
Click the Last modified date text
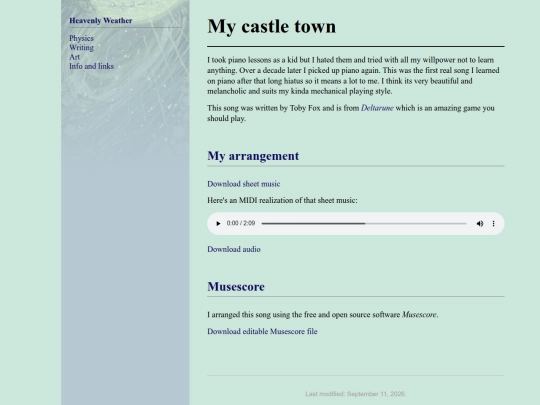(355, 394)
